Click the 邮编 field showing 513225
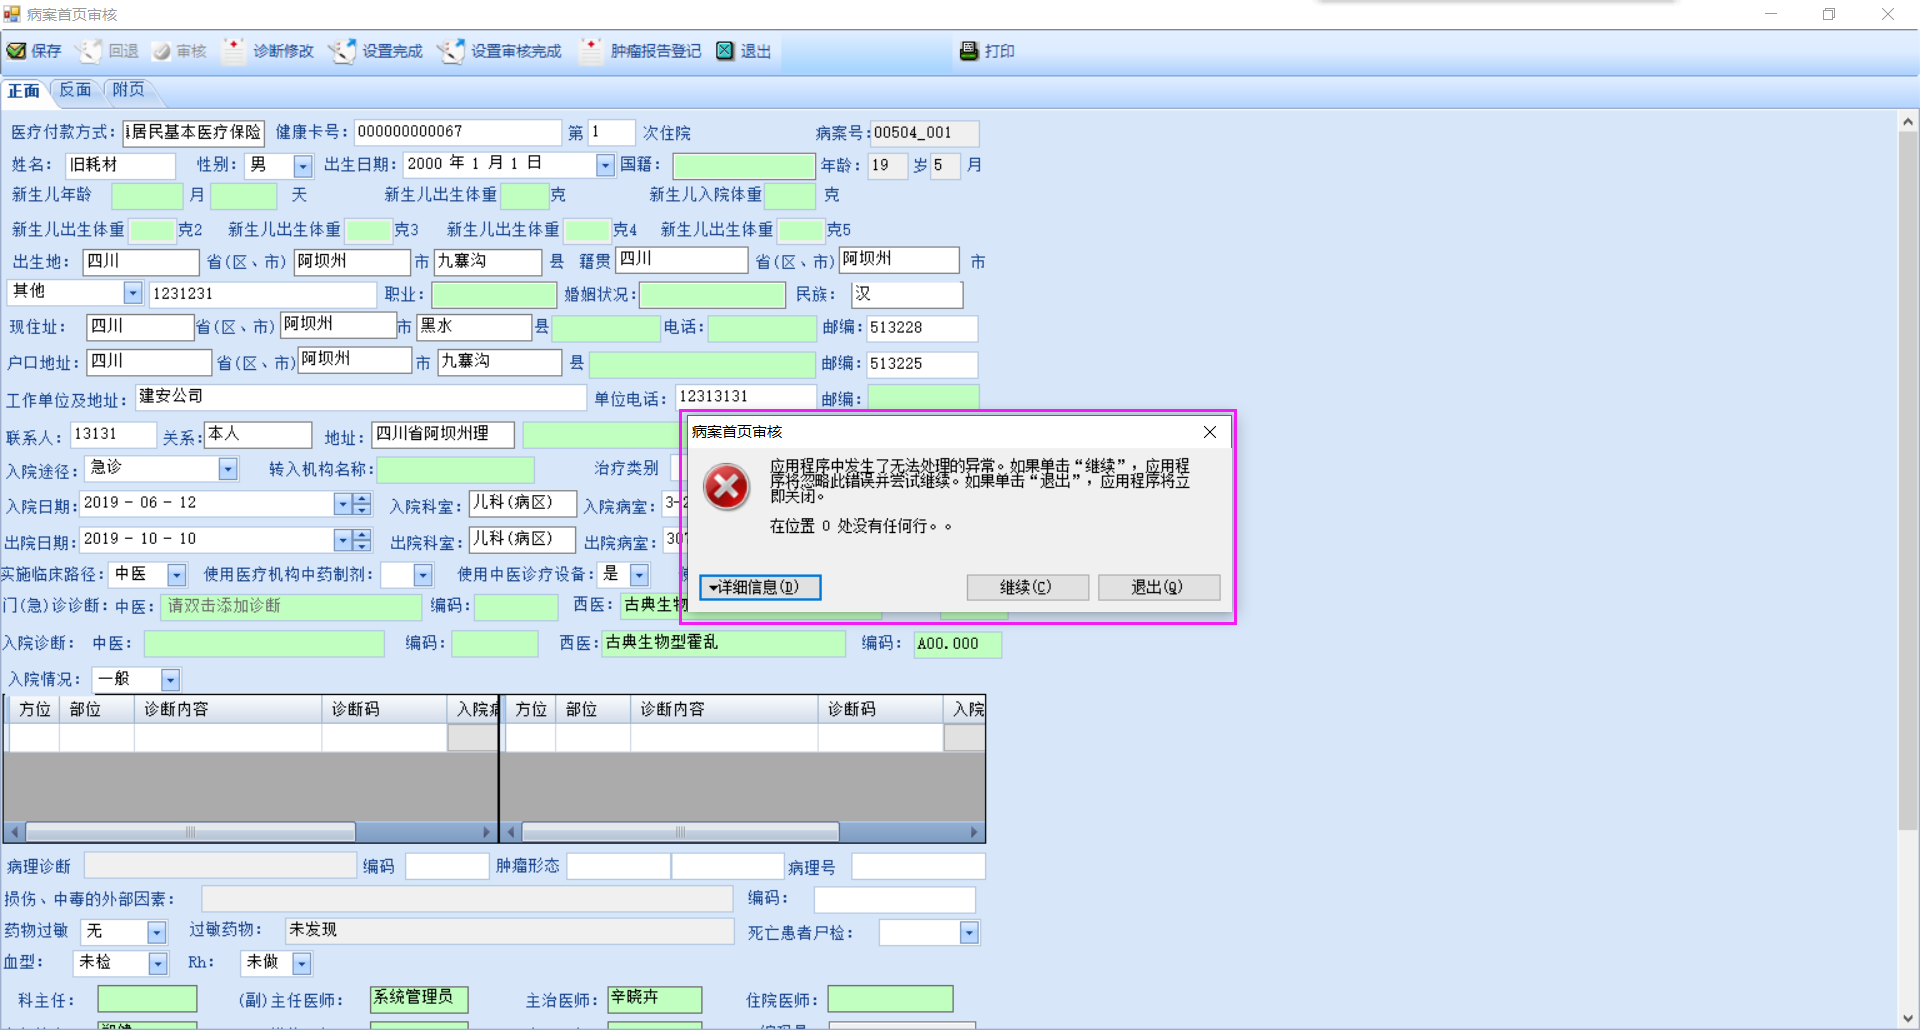The width and height of the screenshot is (1920, 1030). tap(922, 364)
